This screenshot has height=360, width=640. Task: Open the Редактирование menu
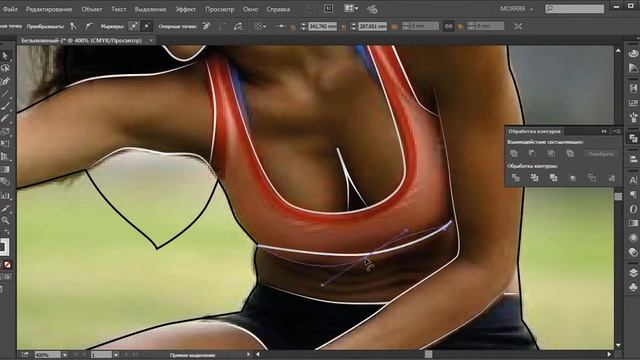pyautogui.click(x=49, y=9)
